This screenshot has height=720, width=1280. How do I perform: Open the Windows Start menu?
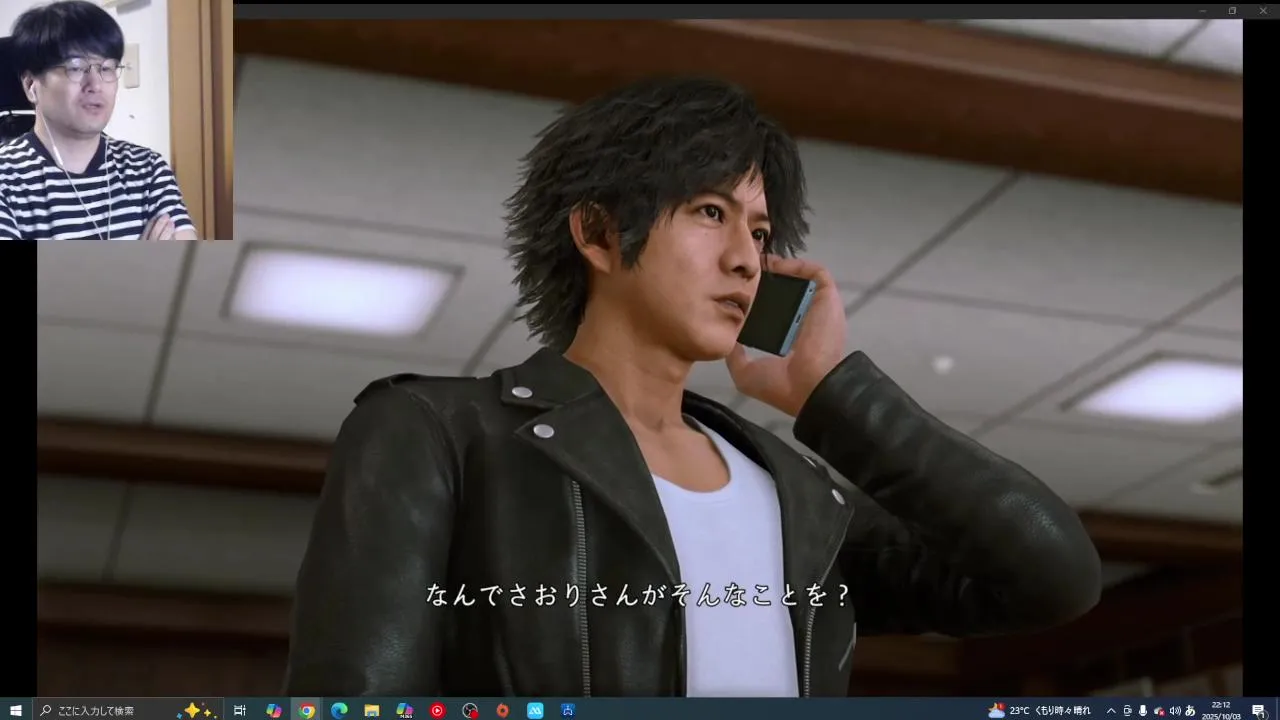pos(15,710)
